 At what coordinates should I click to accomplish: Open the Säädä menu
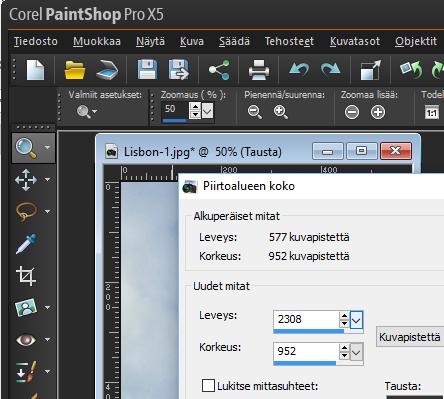point(234,41)
